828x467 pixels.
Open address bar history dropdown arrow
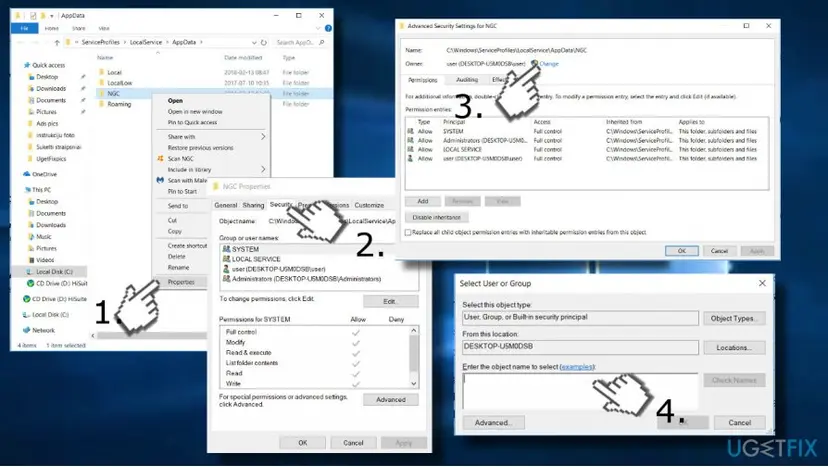254,42
